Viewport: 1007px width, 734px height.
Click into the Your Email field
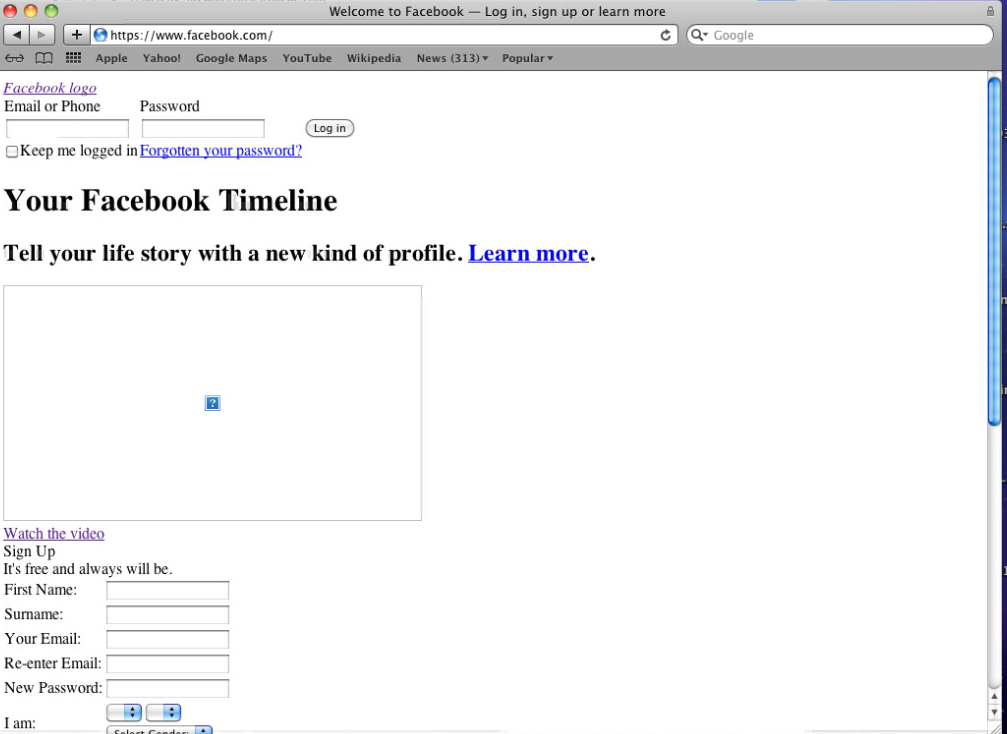coord(168,639)
